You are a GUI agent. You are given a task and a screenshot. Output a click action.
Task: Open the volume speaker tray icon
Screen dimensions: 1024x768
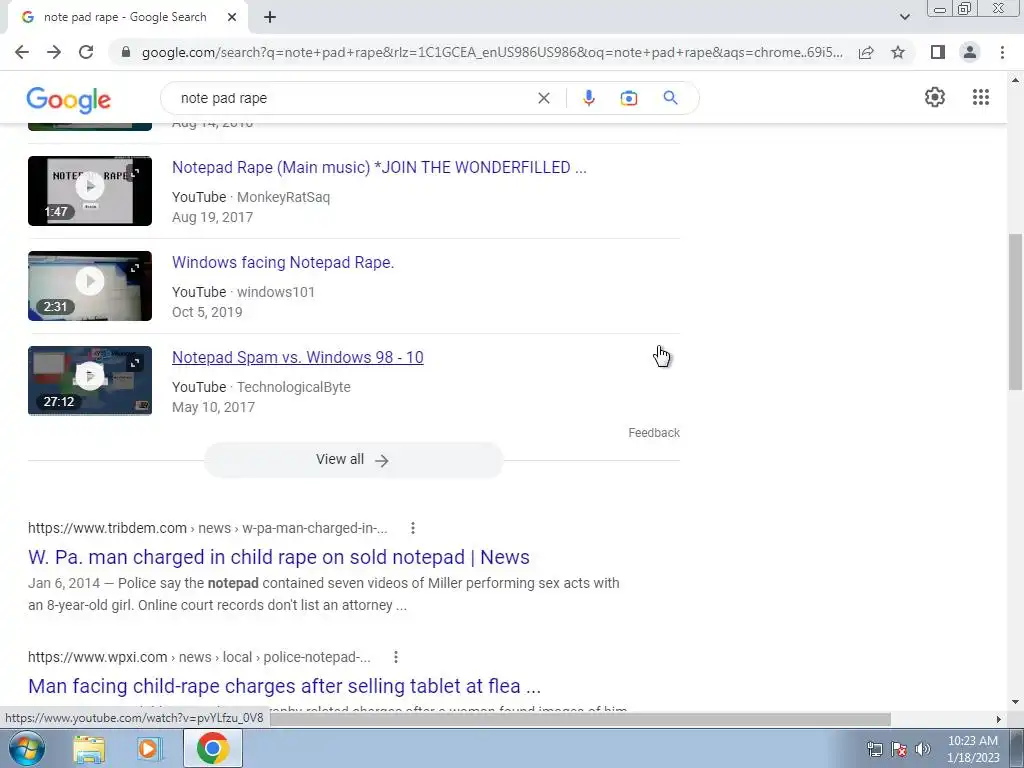[922, 749]
